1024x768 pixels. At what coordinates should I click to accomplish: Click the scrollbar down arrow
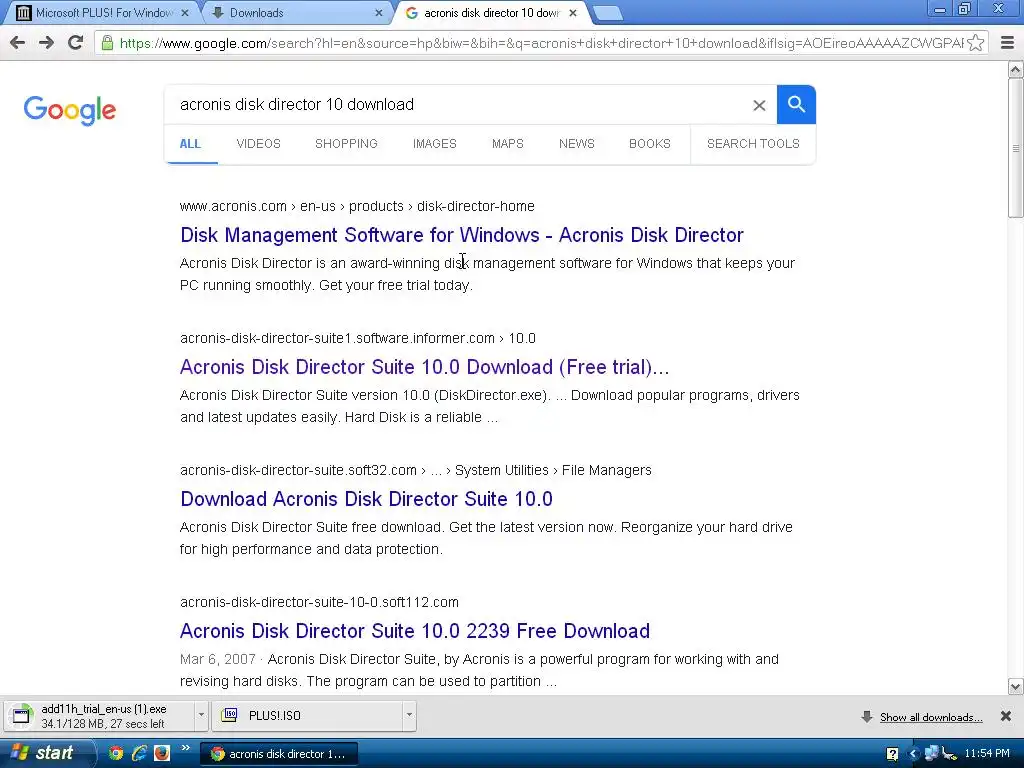coord(1016,686)
